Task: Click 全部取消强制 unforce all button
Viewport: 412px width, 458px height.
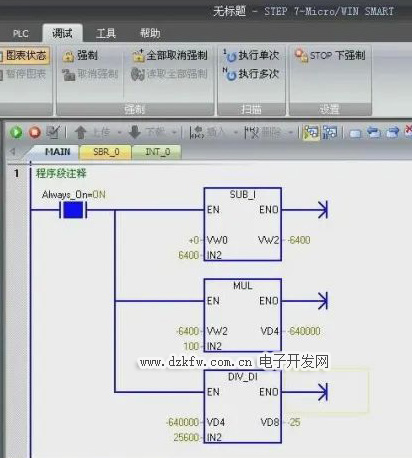Action: point(170,56)
